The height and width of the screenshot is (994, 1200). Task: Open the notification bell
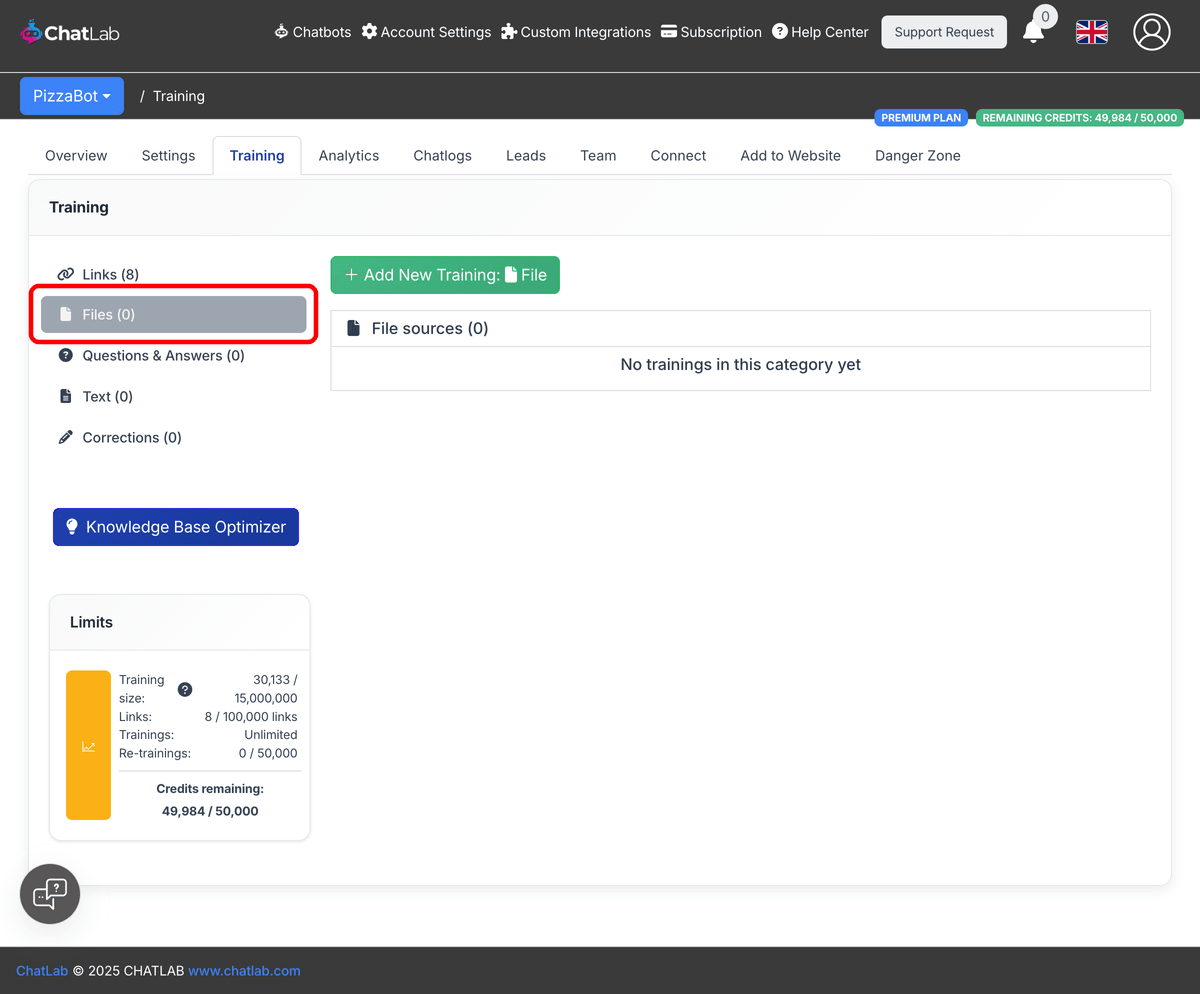coord(1035,32)
